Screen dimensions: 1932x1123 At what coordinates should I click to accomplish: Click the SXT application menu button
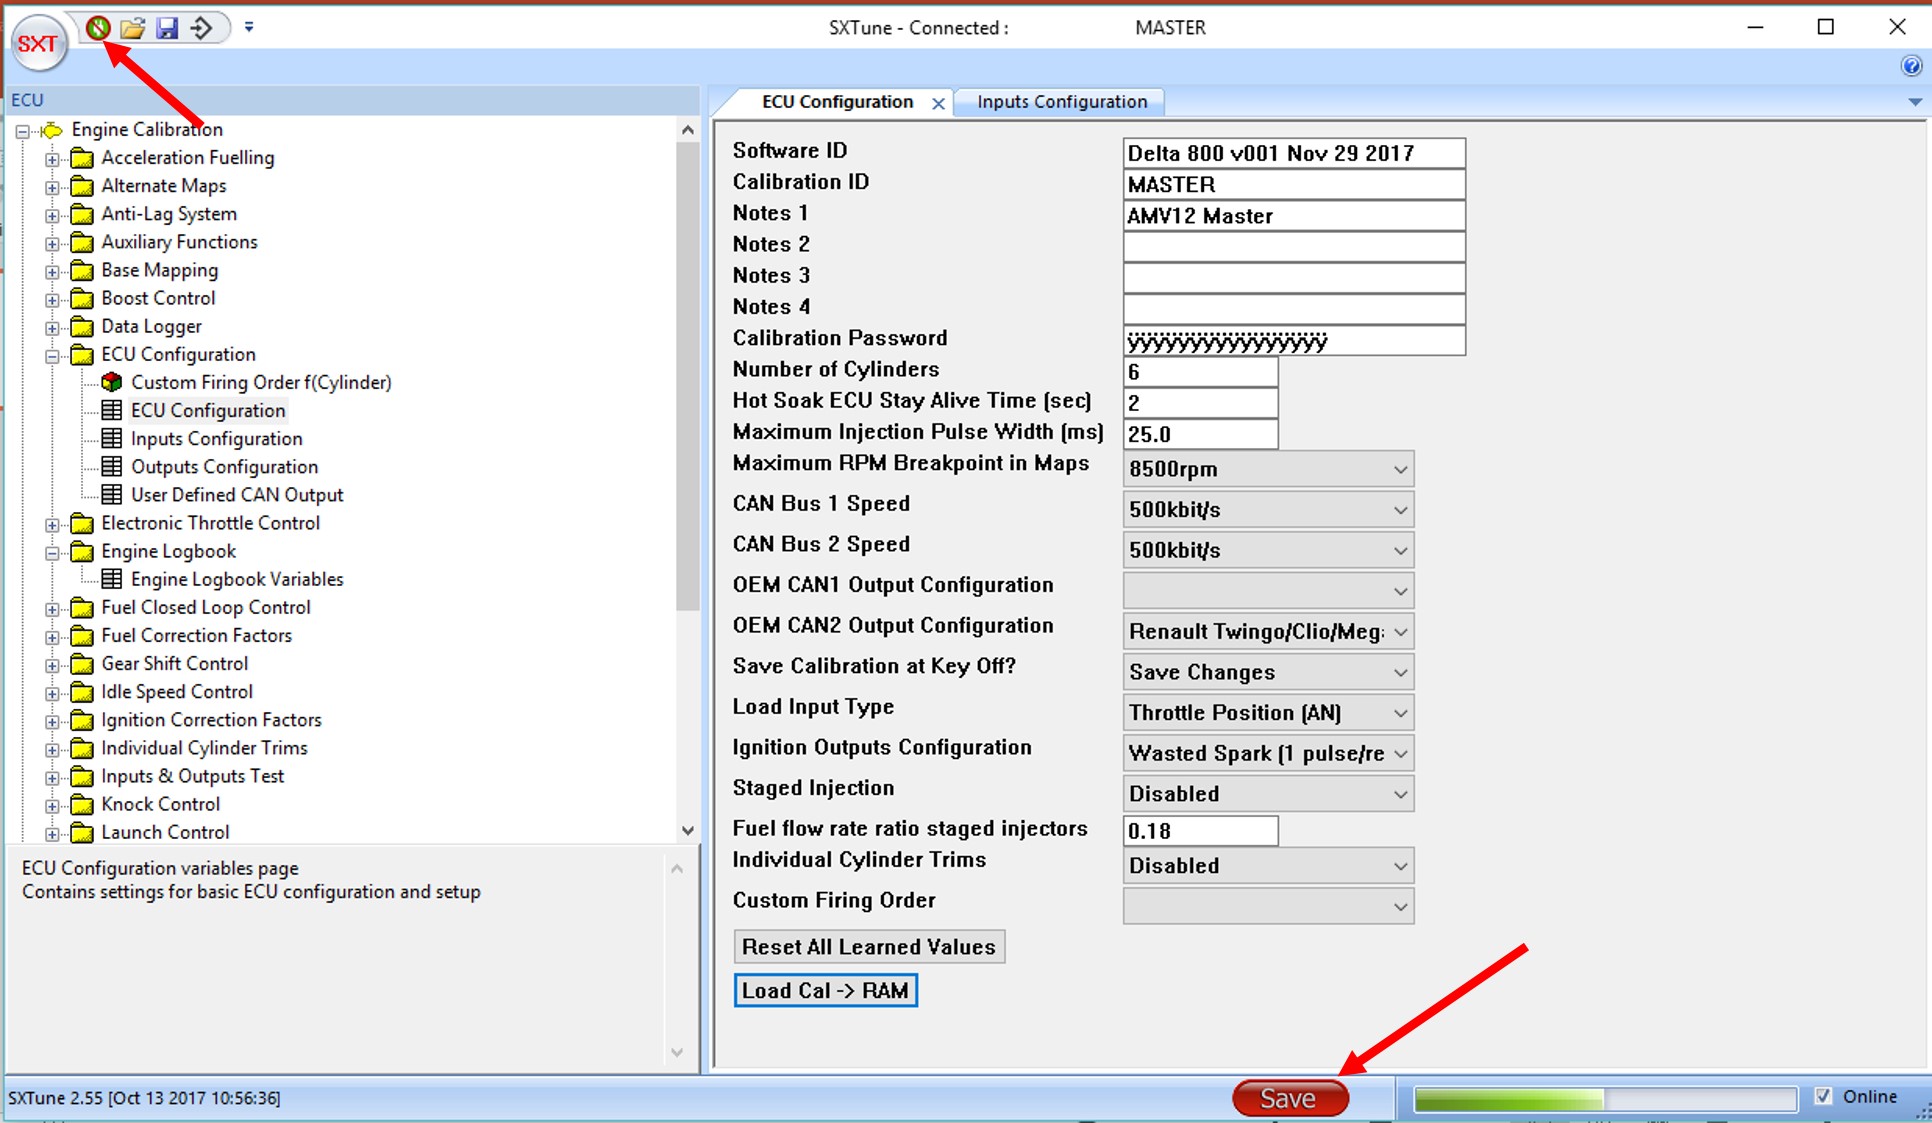pyautogui.click(x=38, y=43)
